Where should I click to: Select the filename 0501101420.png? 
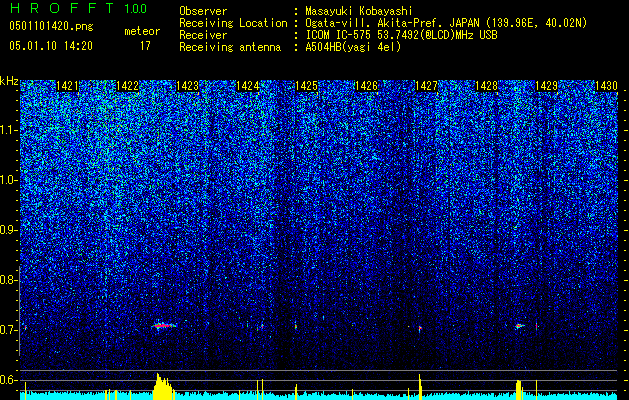tap(51, 26)
